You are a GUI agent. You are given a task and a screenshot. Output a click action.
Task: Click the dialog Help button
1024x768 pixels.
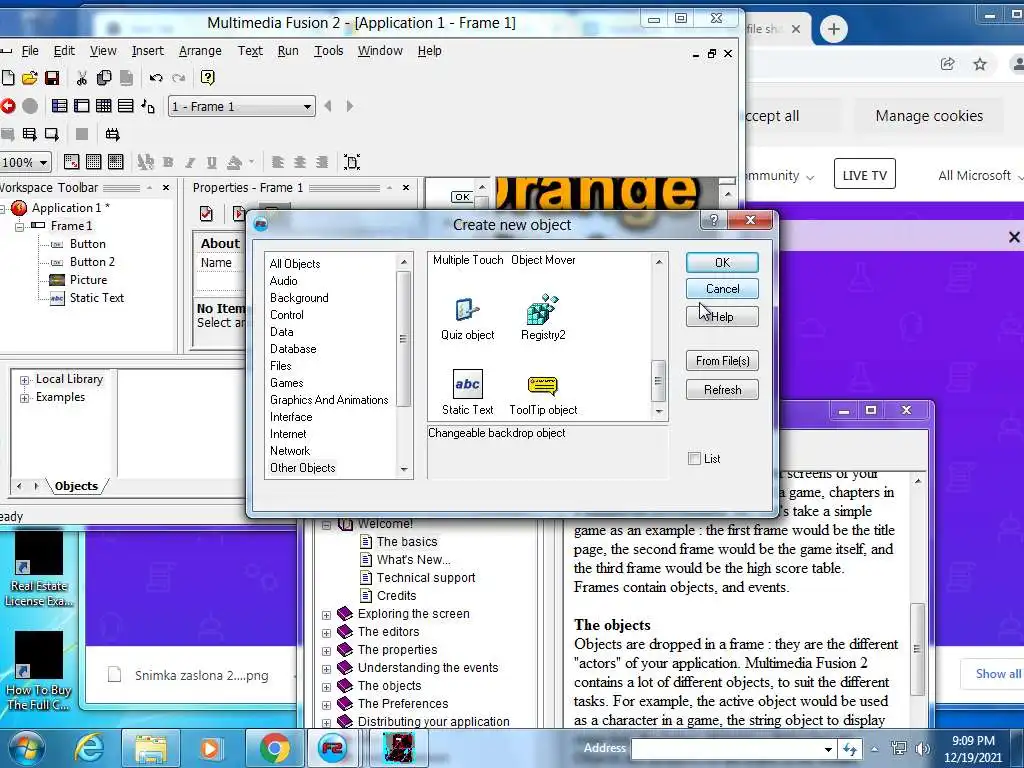coord(722,317)
